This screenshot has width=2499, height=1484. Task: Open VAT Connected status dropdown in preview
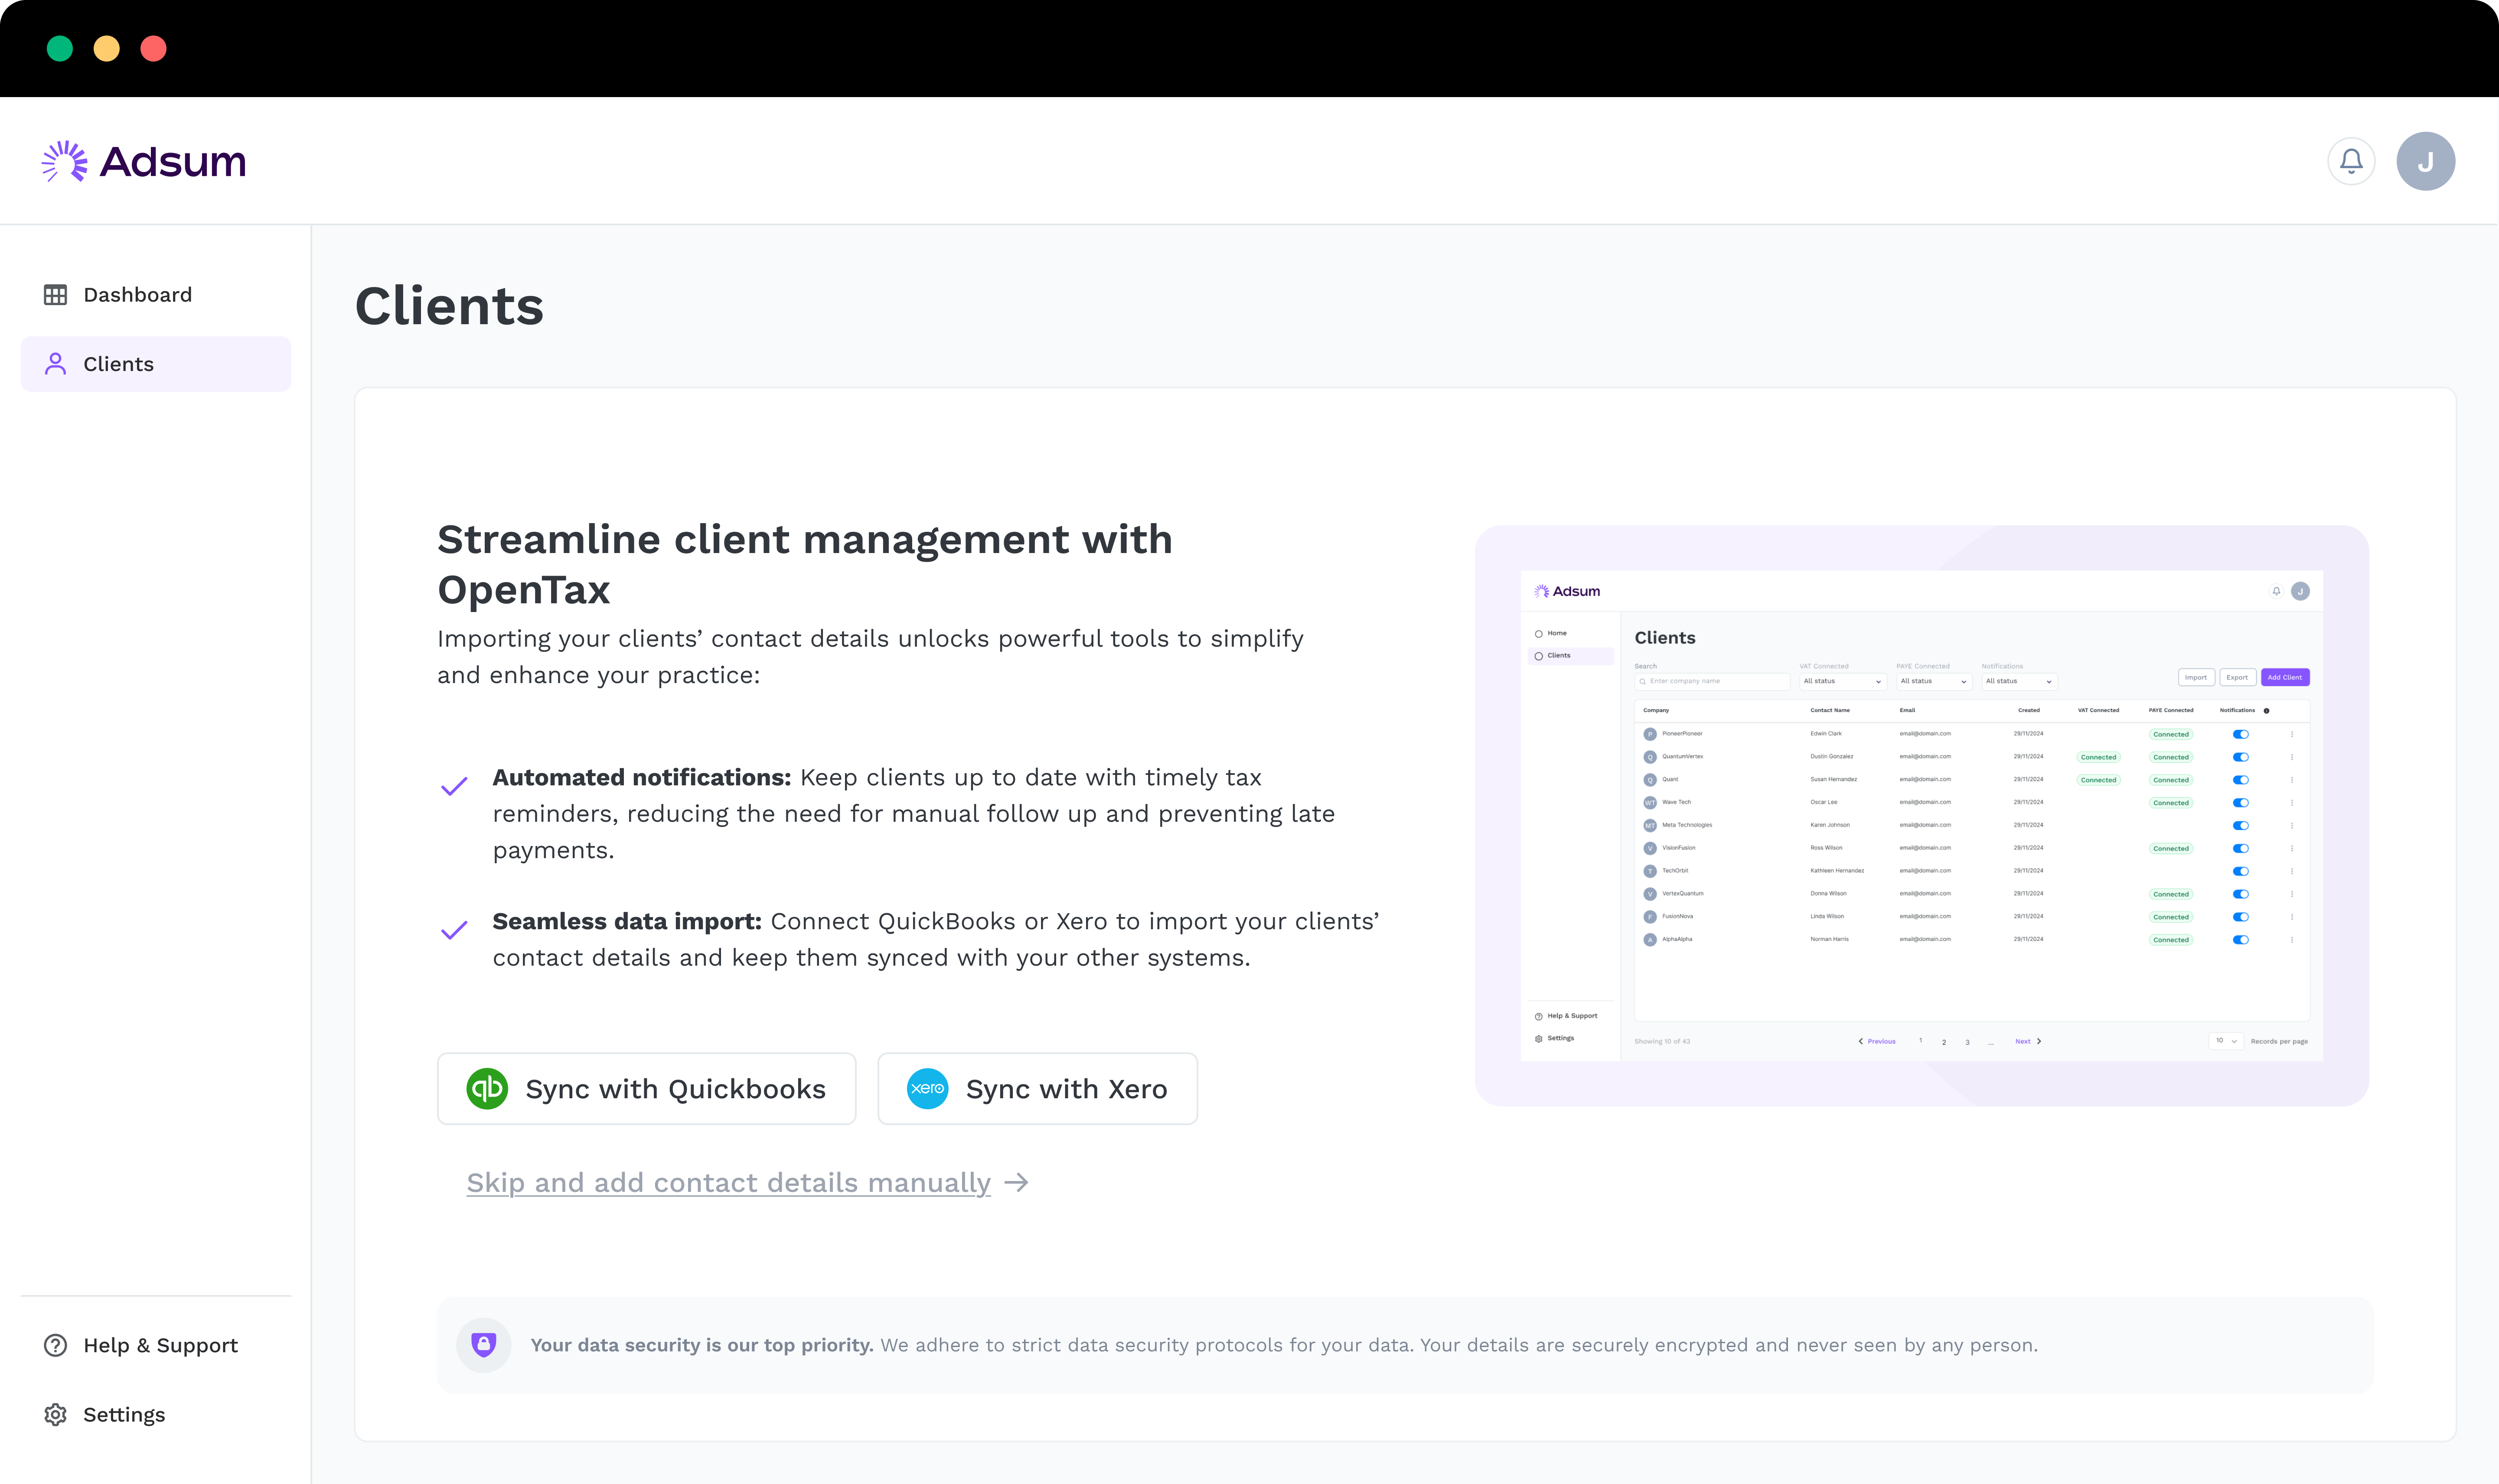1842,681
